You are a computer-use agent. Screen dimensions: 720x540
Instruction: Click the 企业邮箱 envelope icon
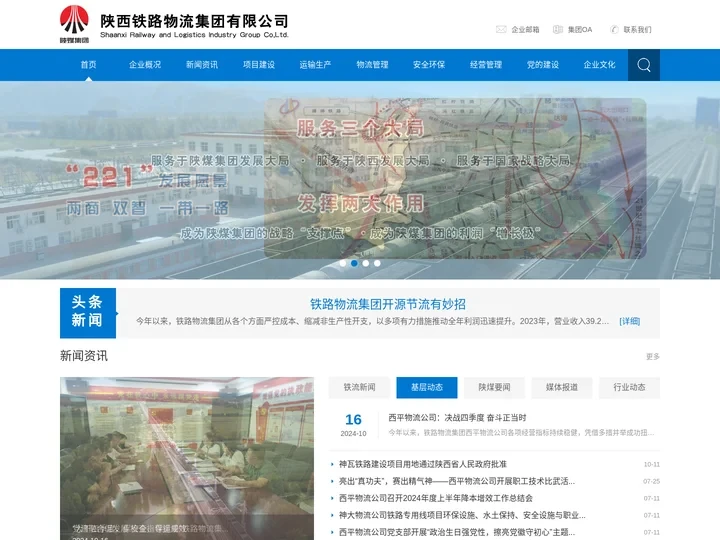[501, 29]
